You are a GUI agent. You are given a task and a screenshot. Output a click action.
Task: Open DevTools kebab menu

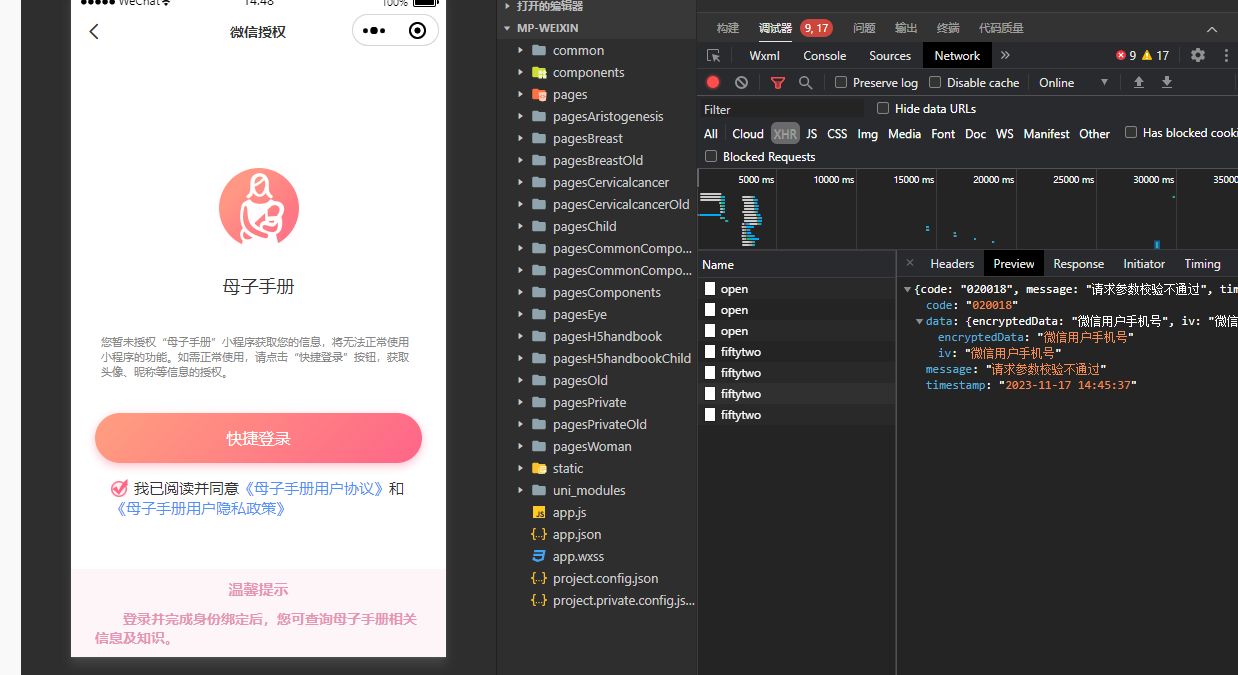[1226, 56]
